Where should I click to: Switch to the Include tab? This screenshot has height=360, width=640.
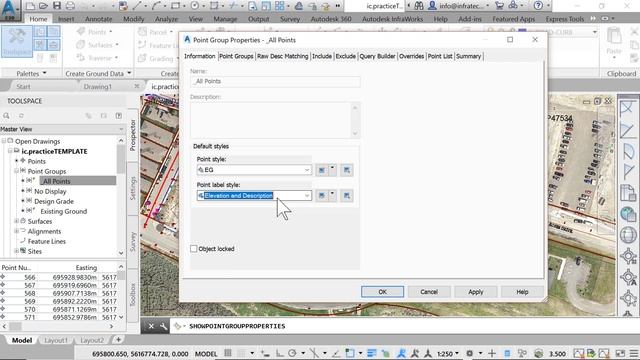[322, 56]
